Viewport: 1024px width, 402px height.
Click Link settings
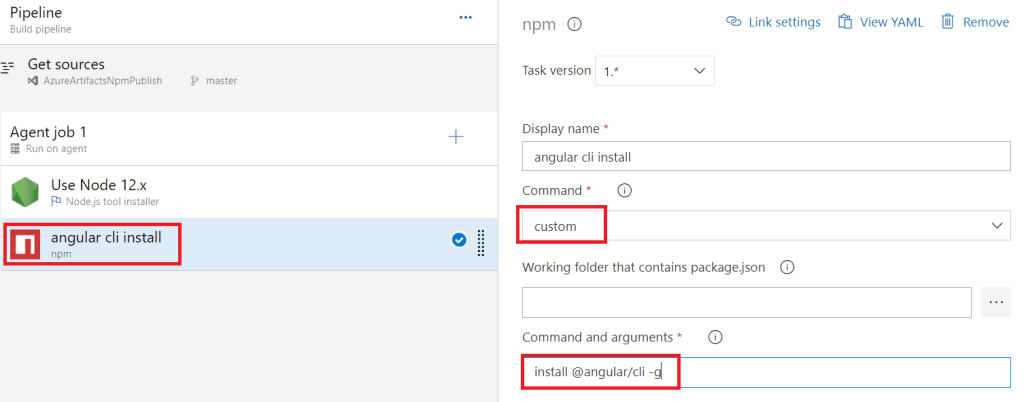[x=773, y=22]
